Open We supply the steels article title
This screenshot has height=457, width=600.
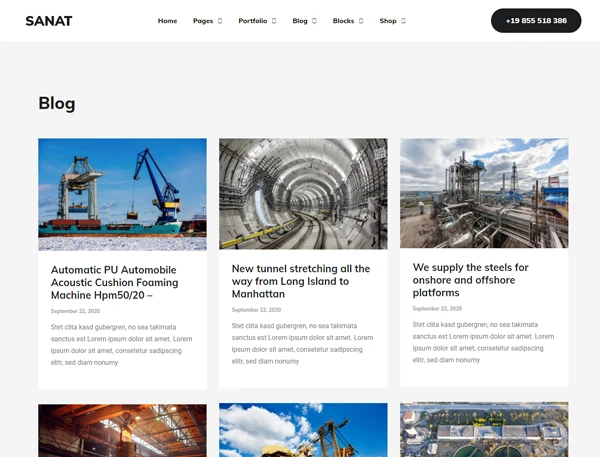(x=471, y=280)
